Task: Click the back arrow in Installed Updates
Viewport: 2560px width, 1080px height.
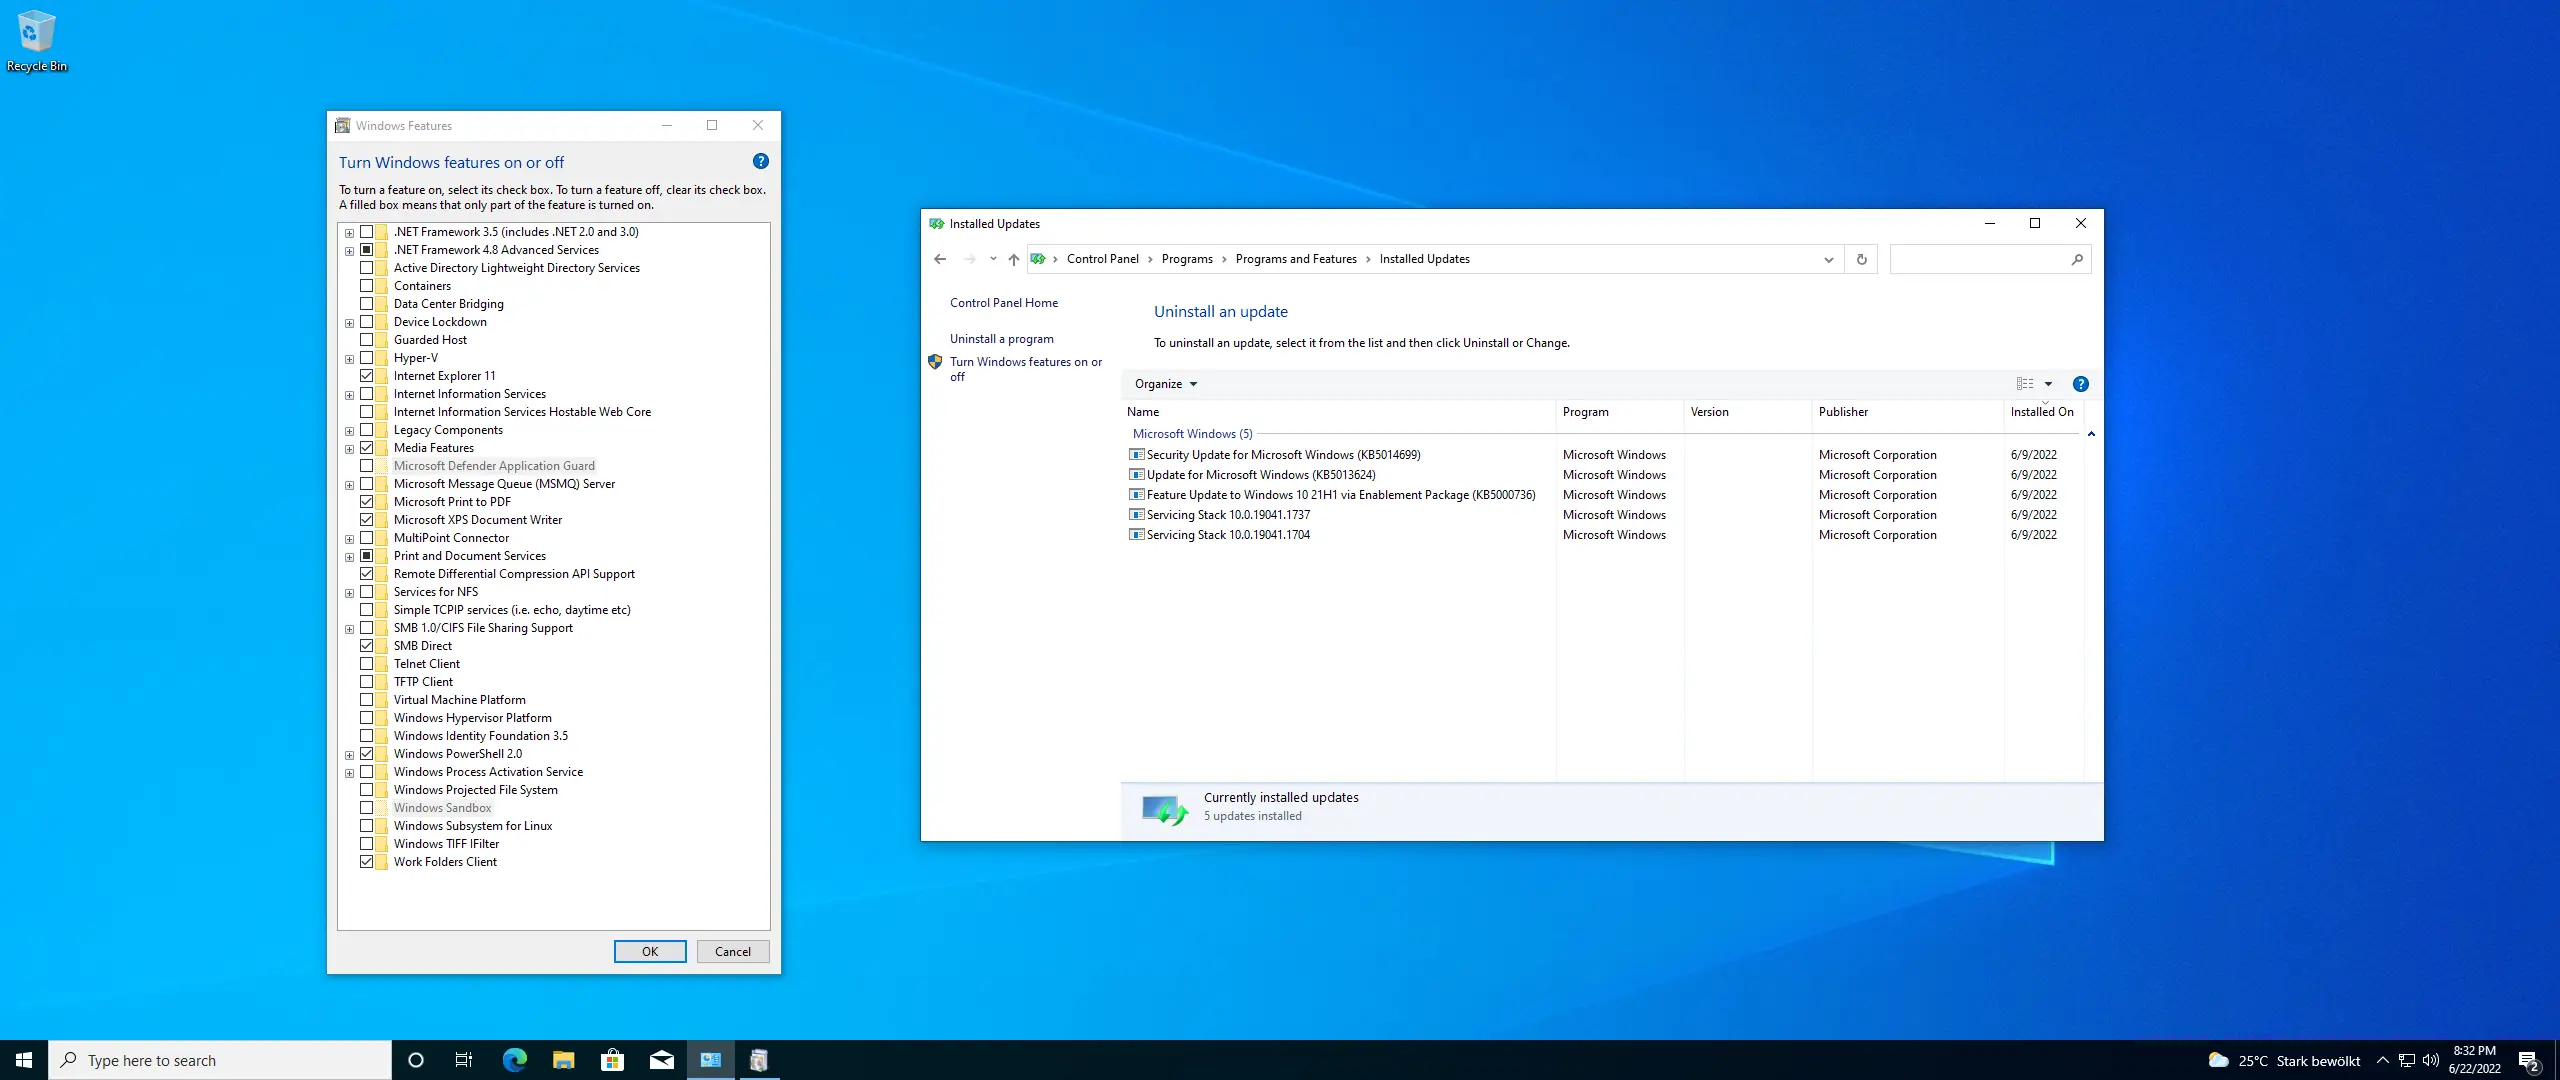Action: coord(940,259)
